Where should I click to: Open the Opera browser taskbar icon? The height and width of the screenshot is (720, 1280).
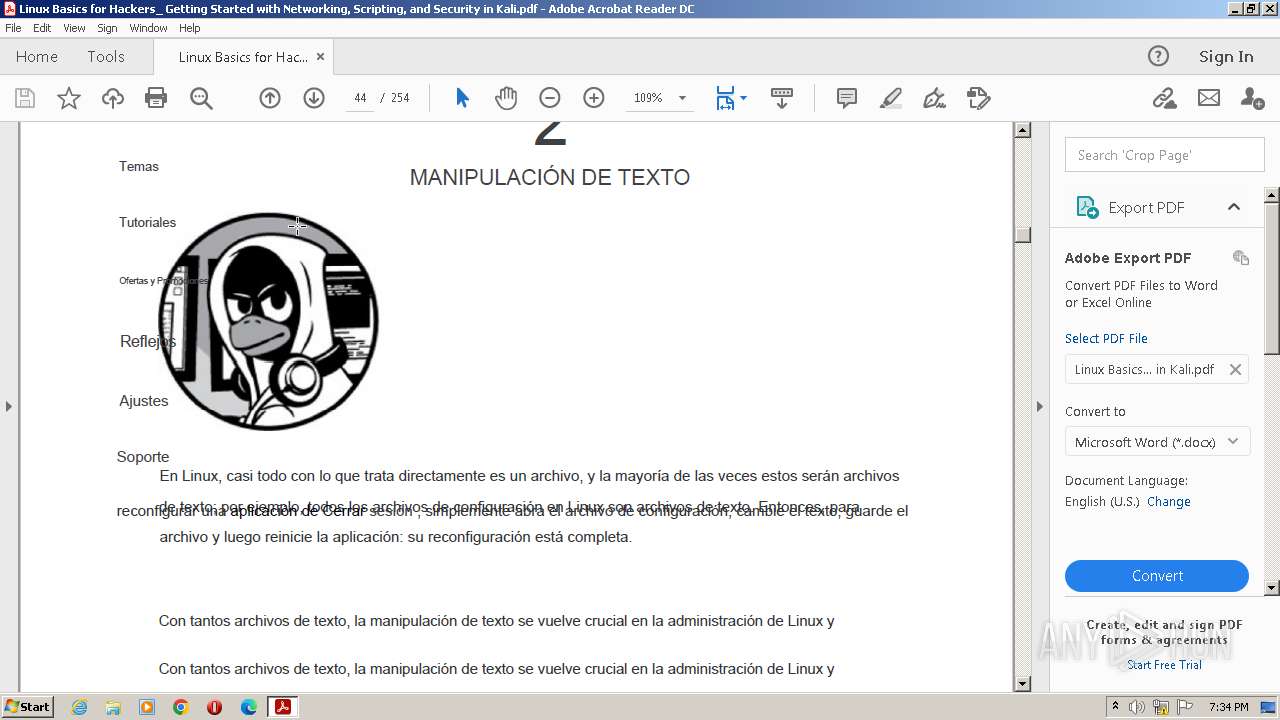point(215,707)
